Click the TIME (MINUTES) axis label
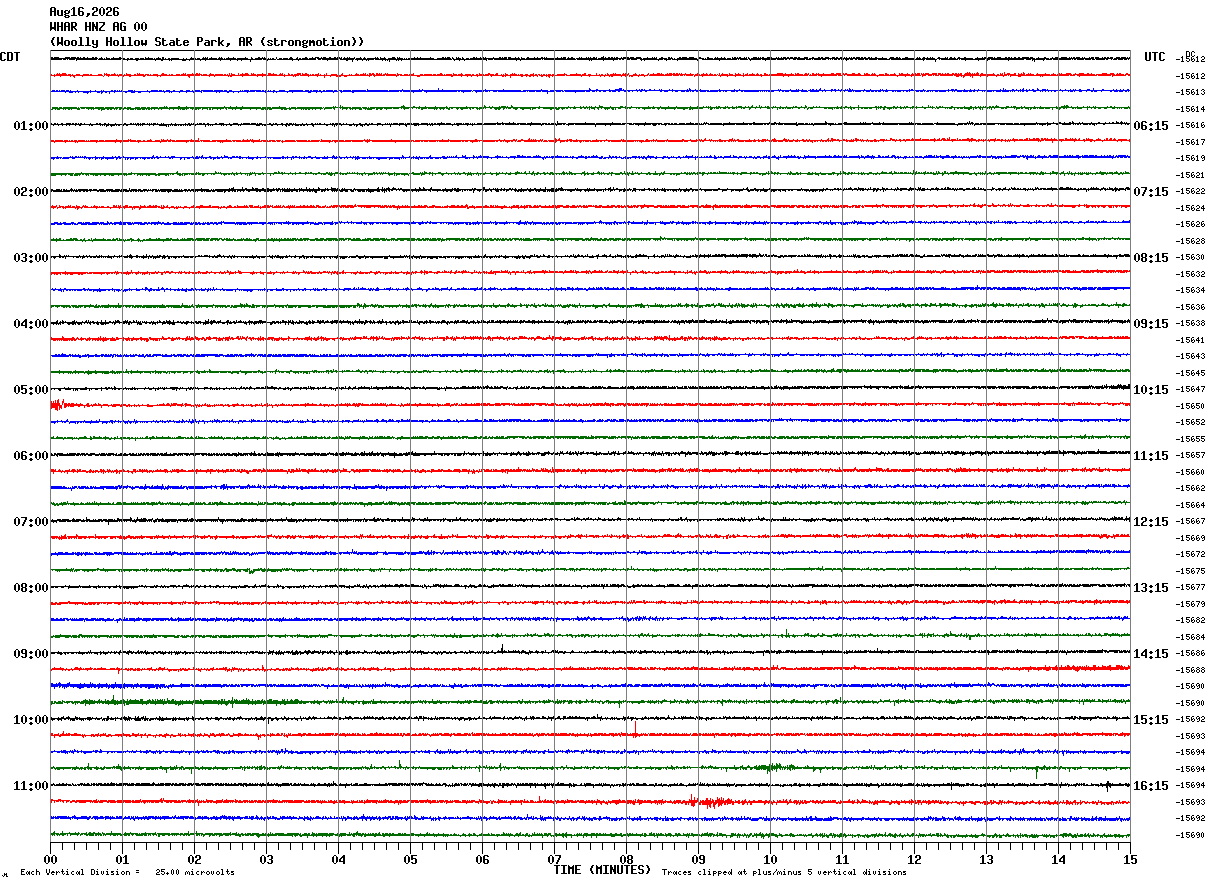Screen dimensions: 1210x886 (x=602, y=870)
